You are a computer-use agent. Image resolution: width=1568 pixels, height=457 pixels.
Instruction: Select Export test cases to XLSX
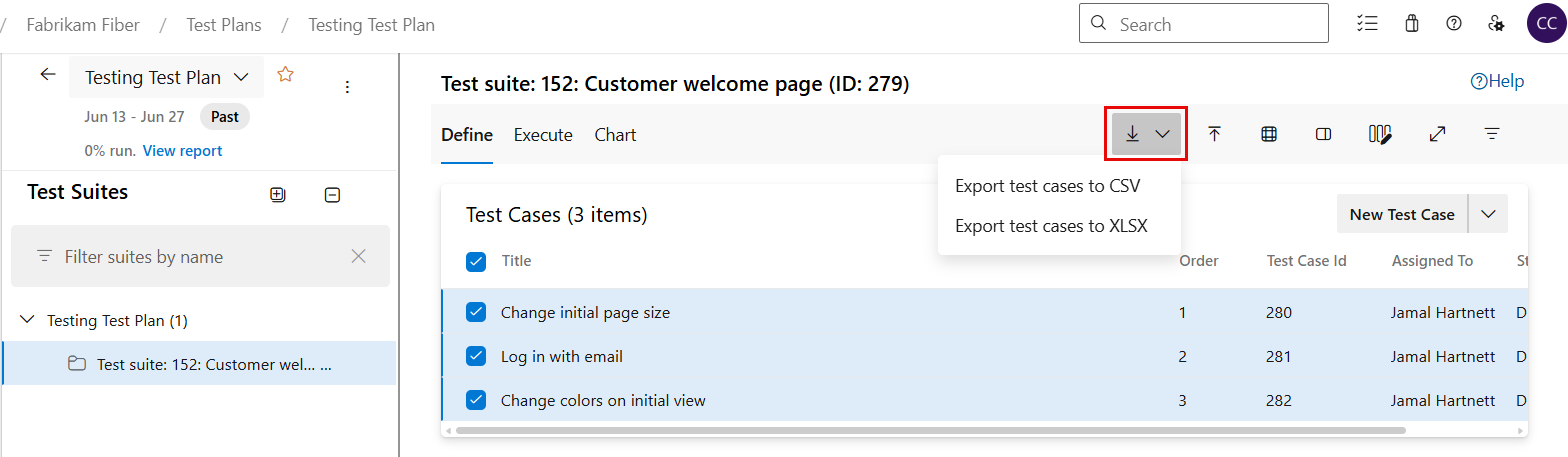tap(1051, 226)
